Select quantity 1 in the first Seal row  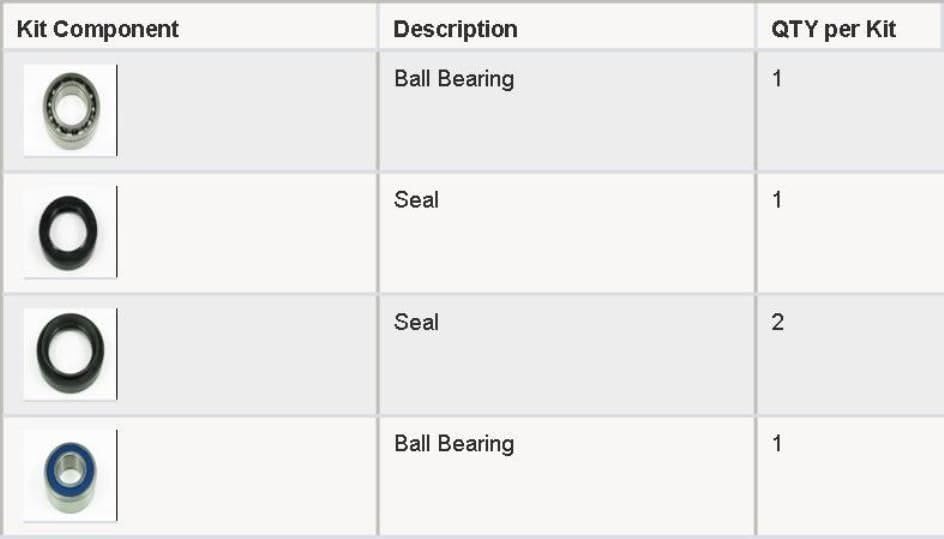777,200
